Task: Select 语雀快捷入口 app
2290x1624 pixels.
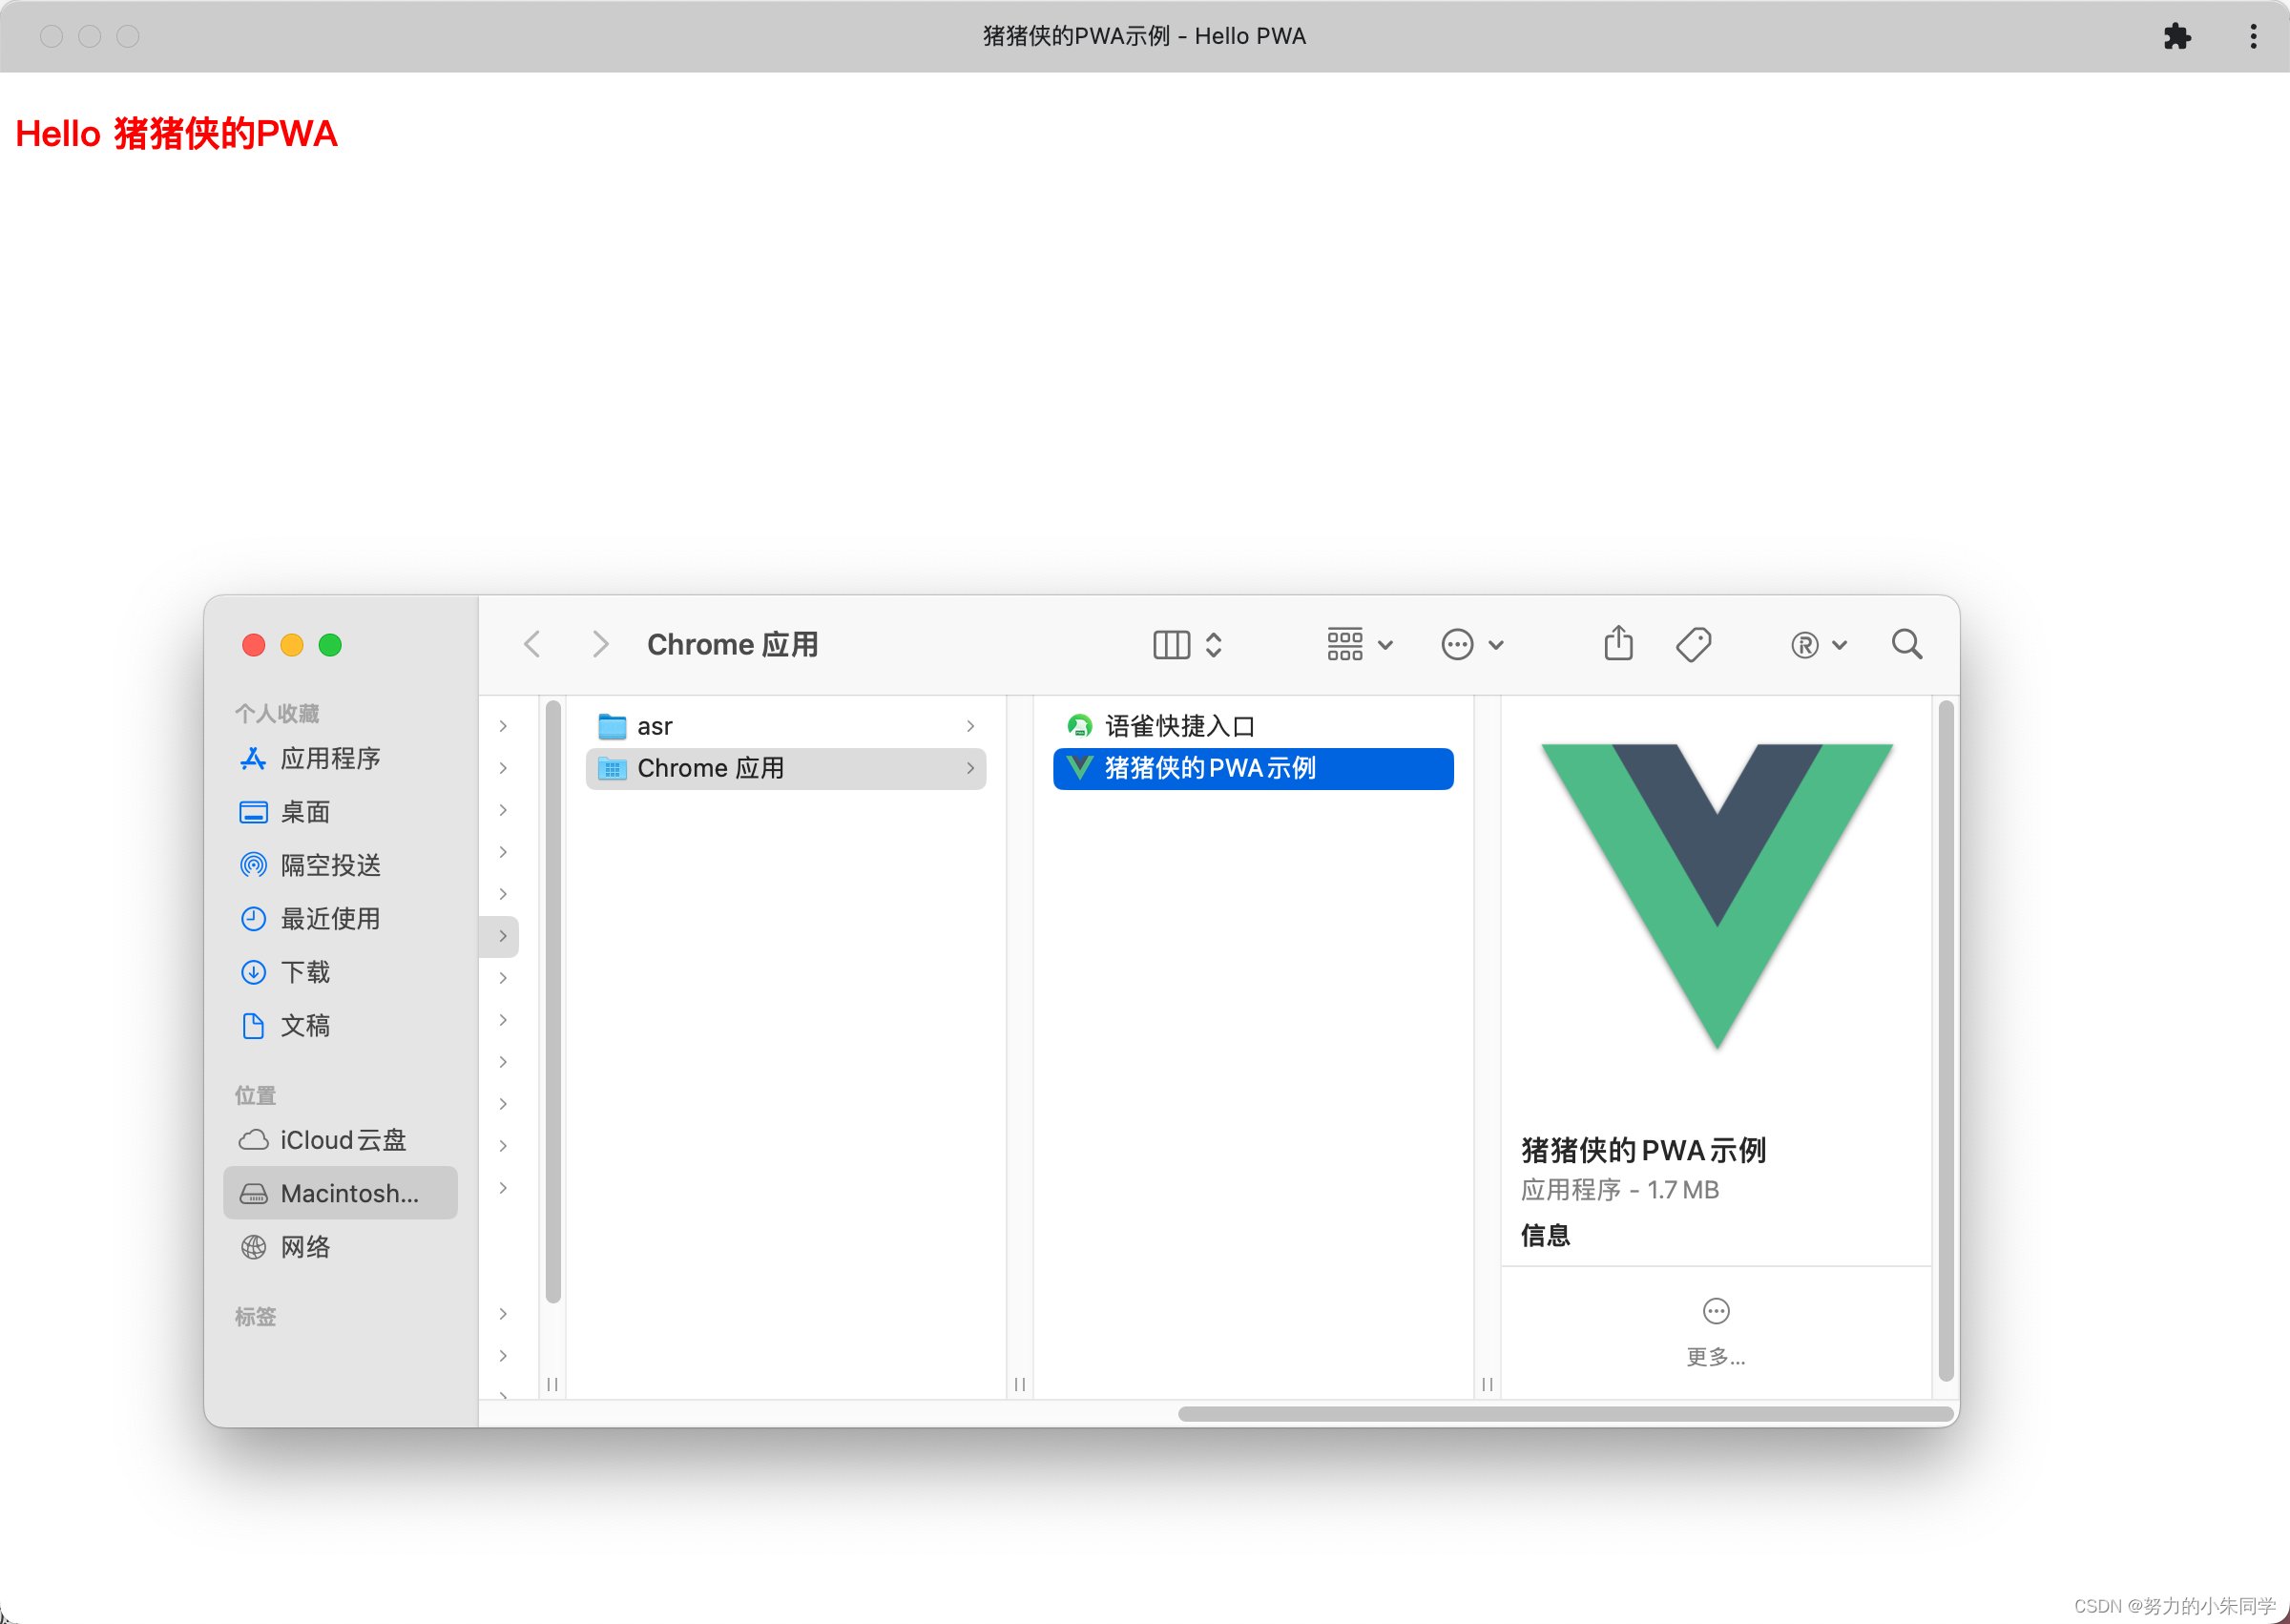Action: pos(1253,726)
